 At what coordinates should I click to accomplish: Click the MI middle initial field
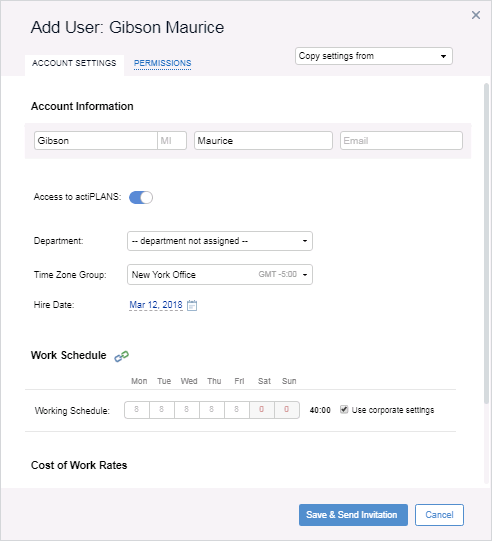tap(172, 140)
